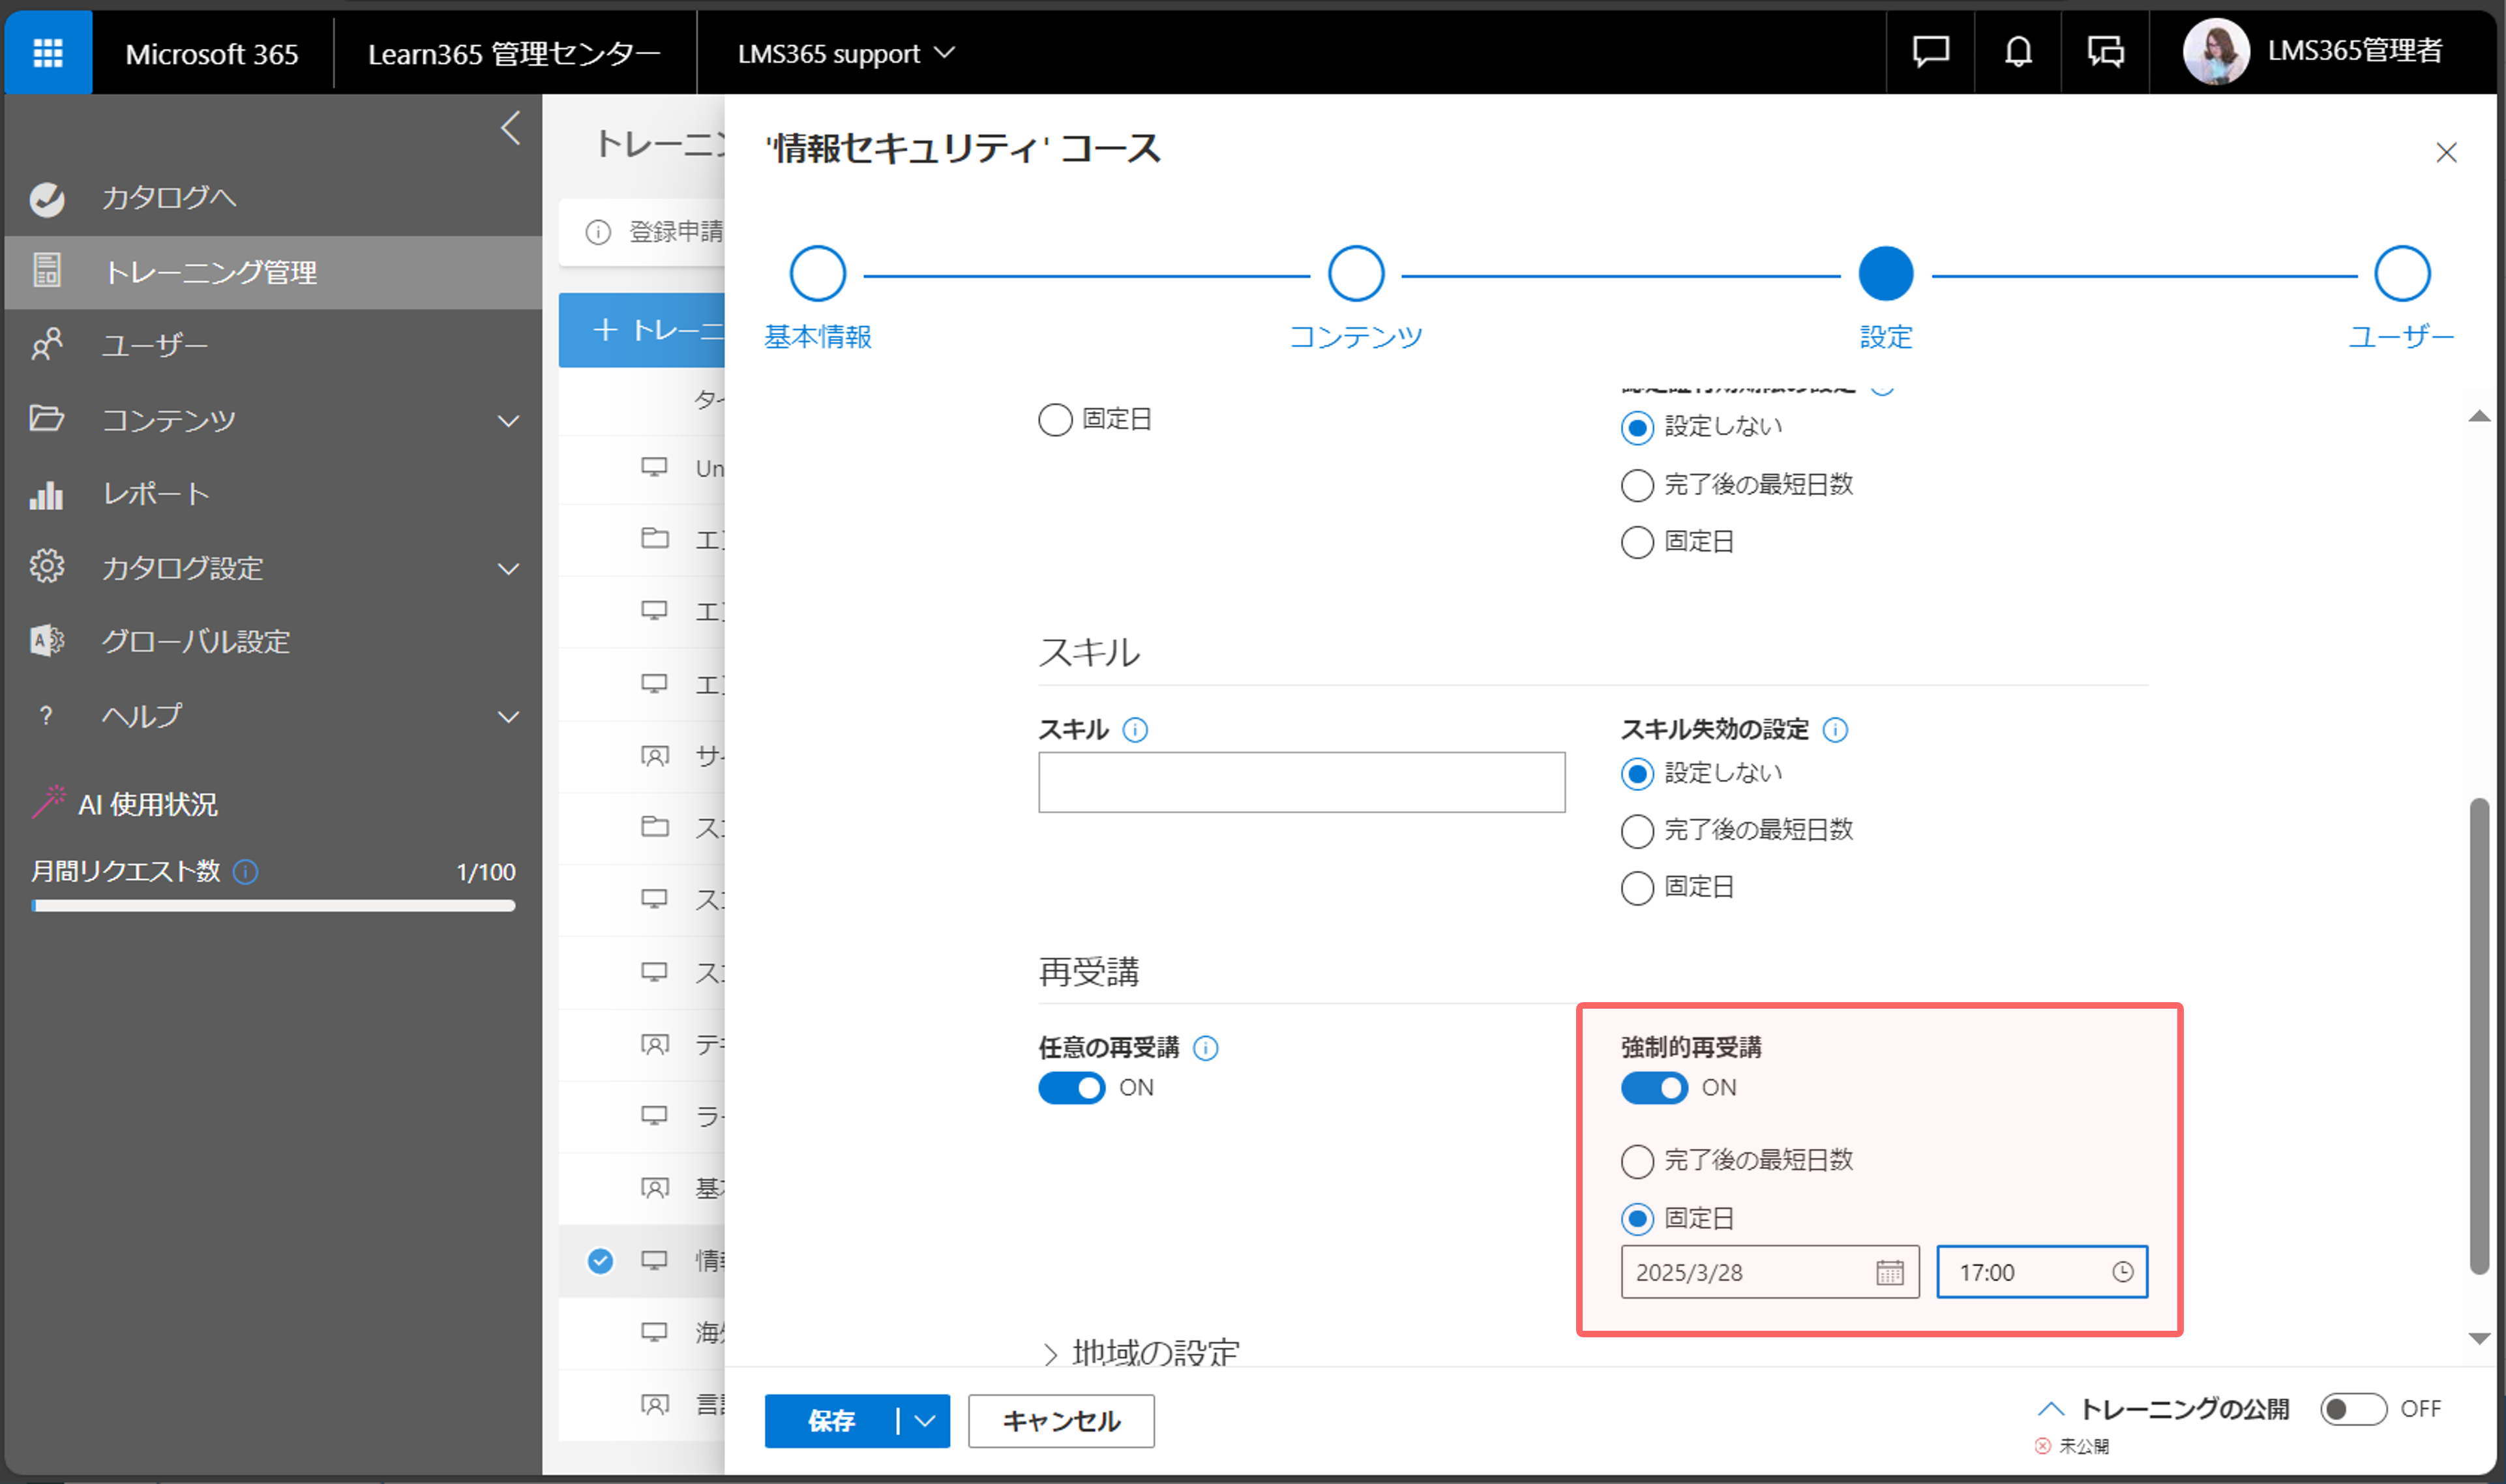This screenshot has height=1484, width=2506.
Task: Select 設定しない under スキル失効の設定
Action: click(1637, 774)
